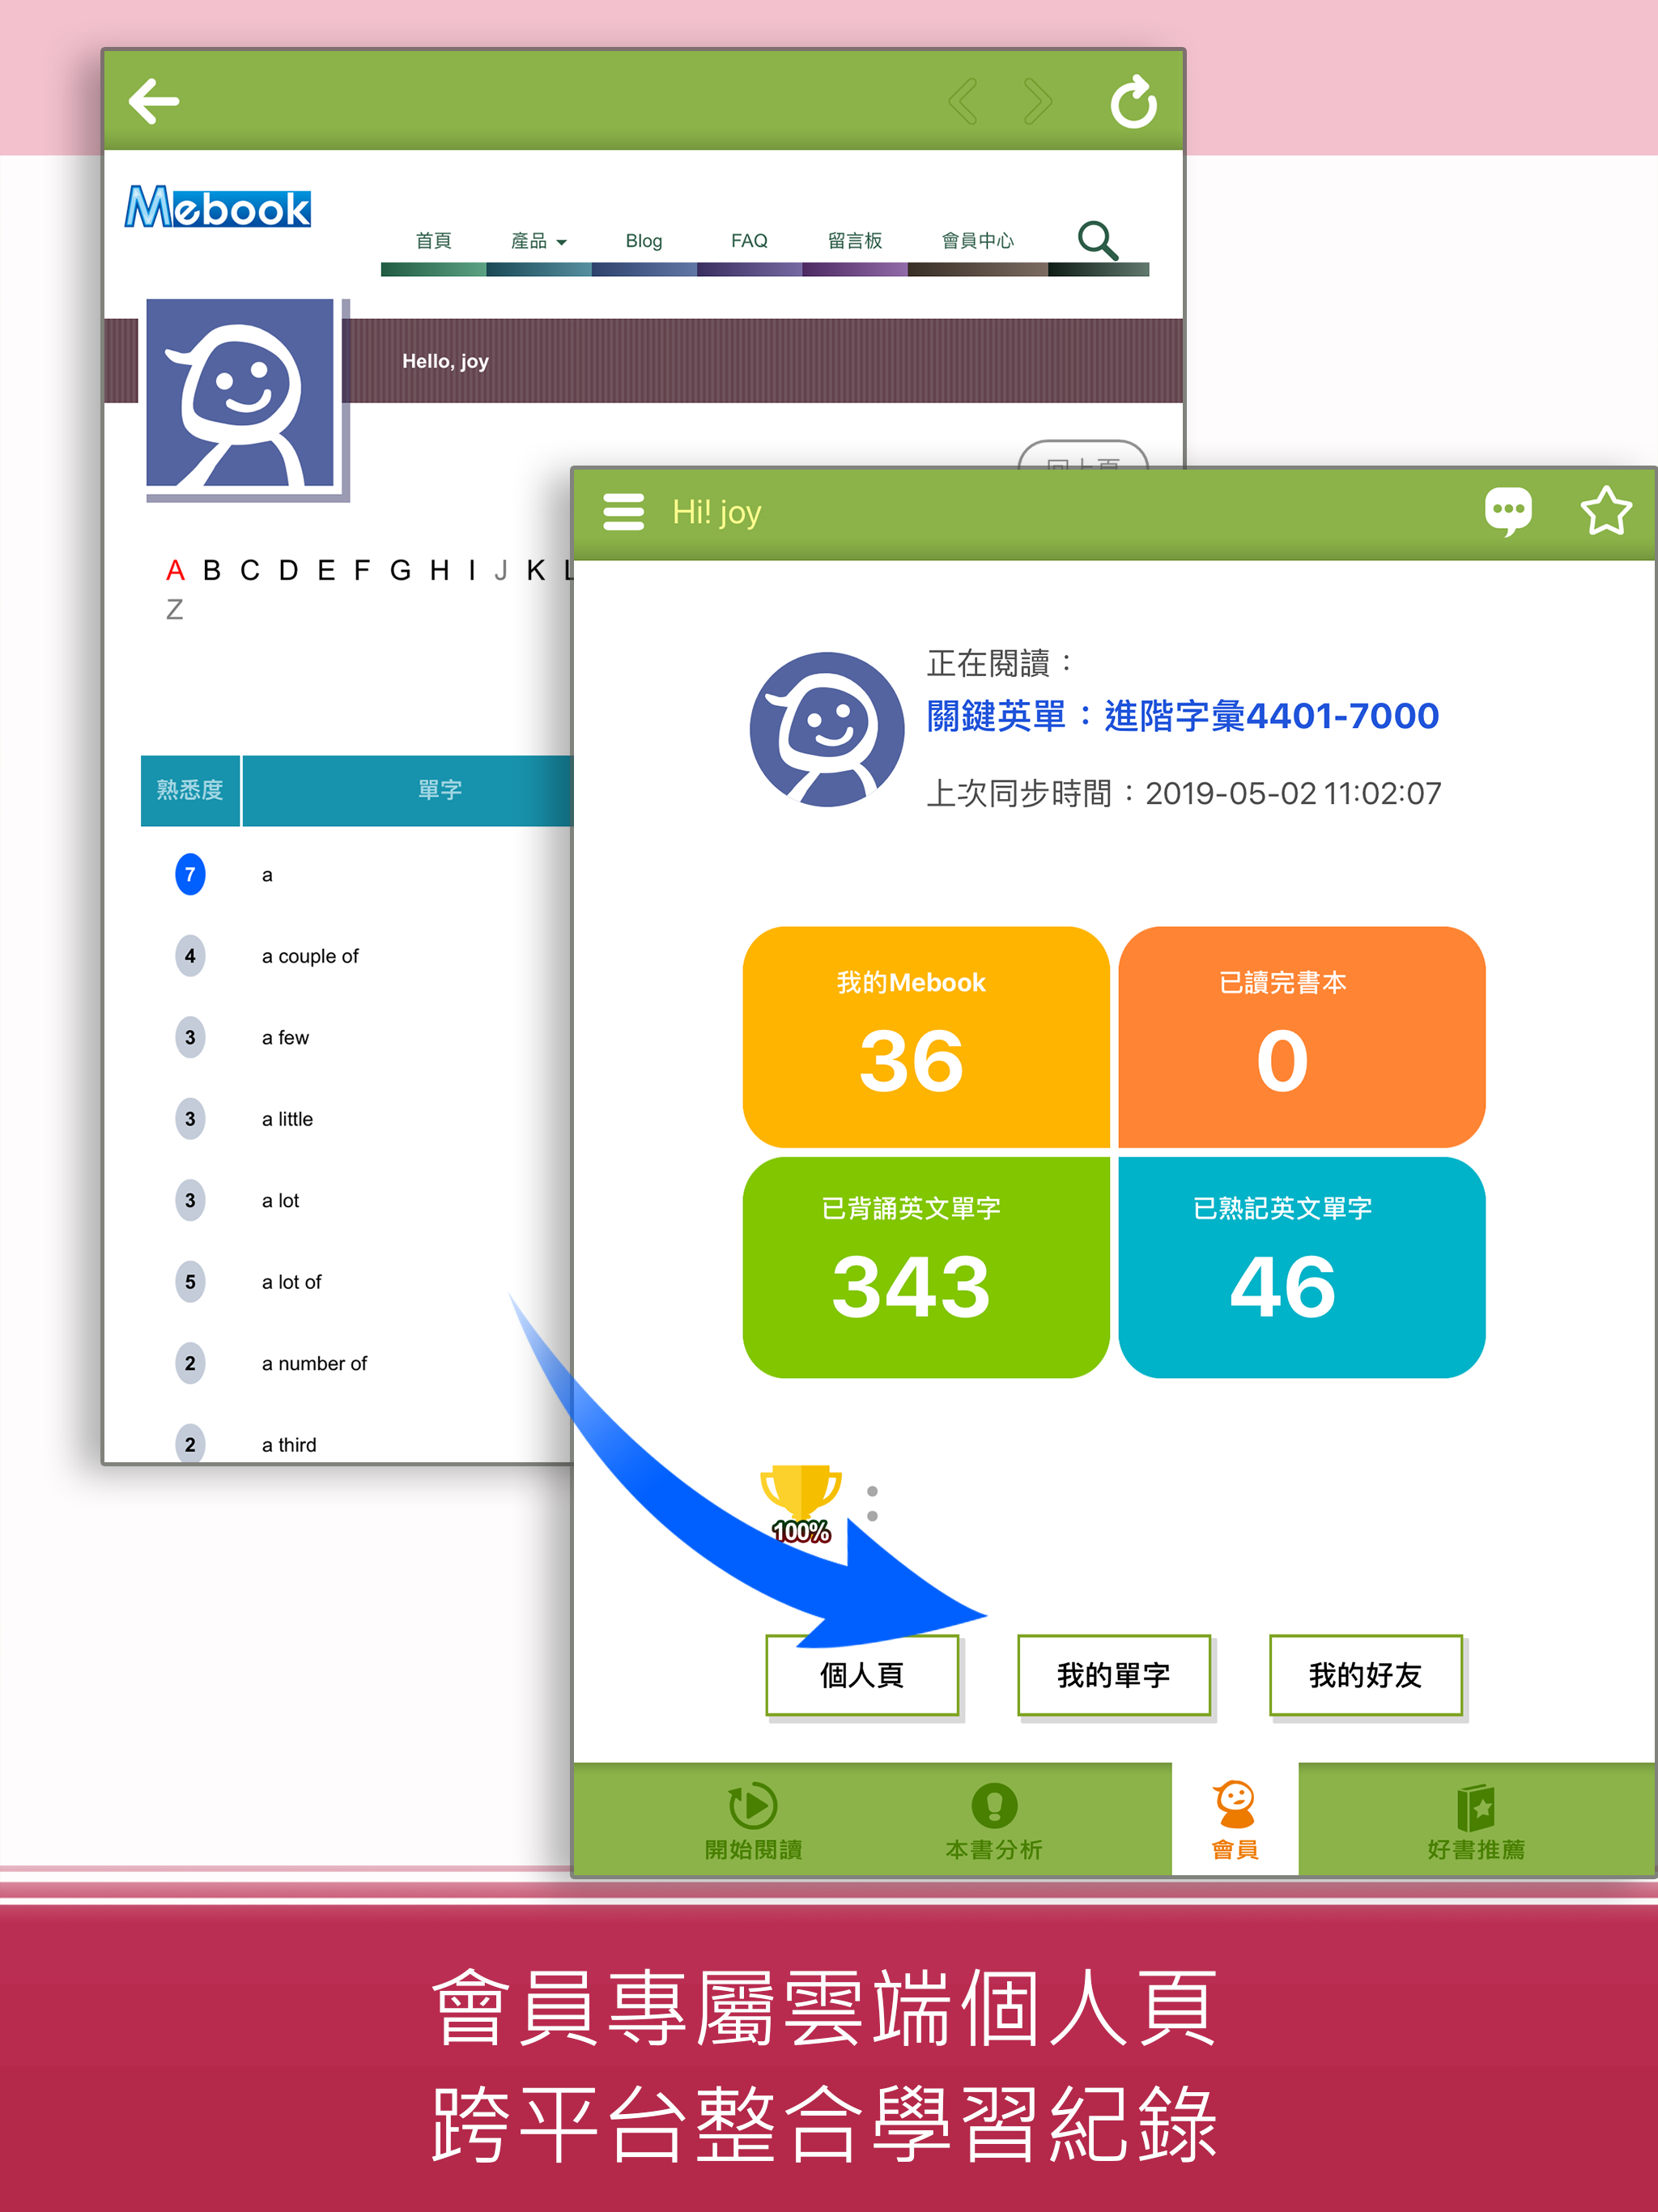1658x2212 pixels.
Task: Click the 個人頁 button
Action: tap(862, 1675)
